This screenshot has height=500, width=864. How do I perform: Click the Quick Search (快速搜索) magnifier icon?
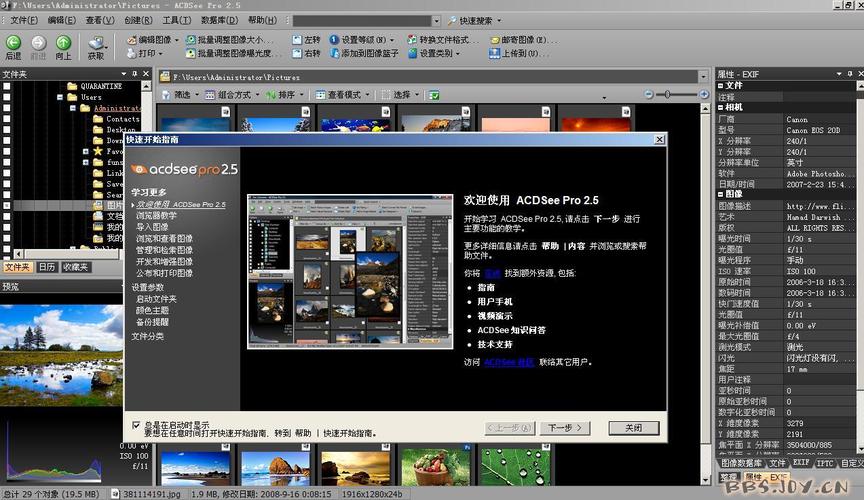click(x=452, y=21)
